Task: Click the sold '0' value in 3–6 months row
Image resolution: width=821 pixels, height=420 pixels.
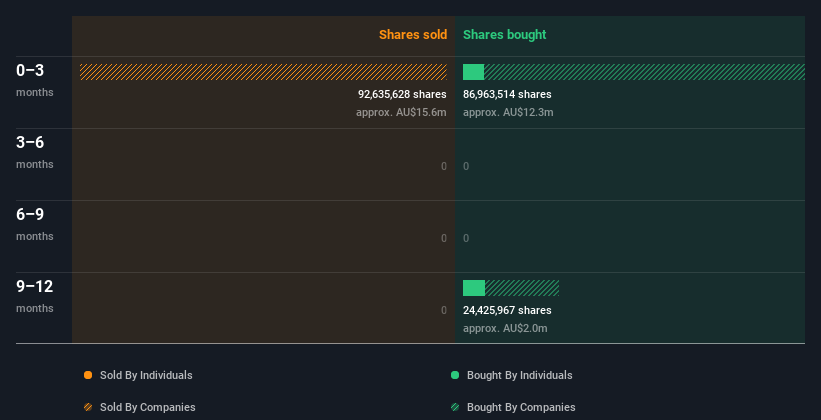Action: click(444, 167)
